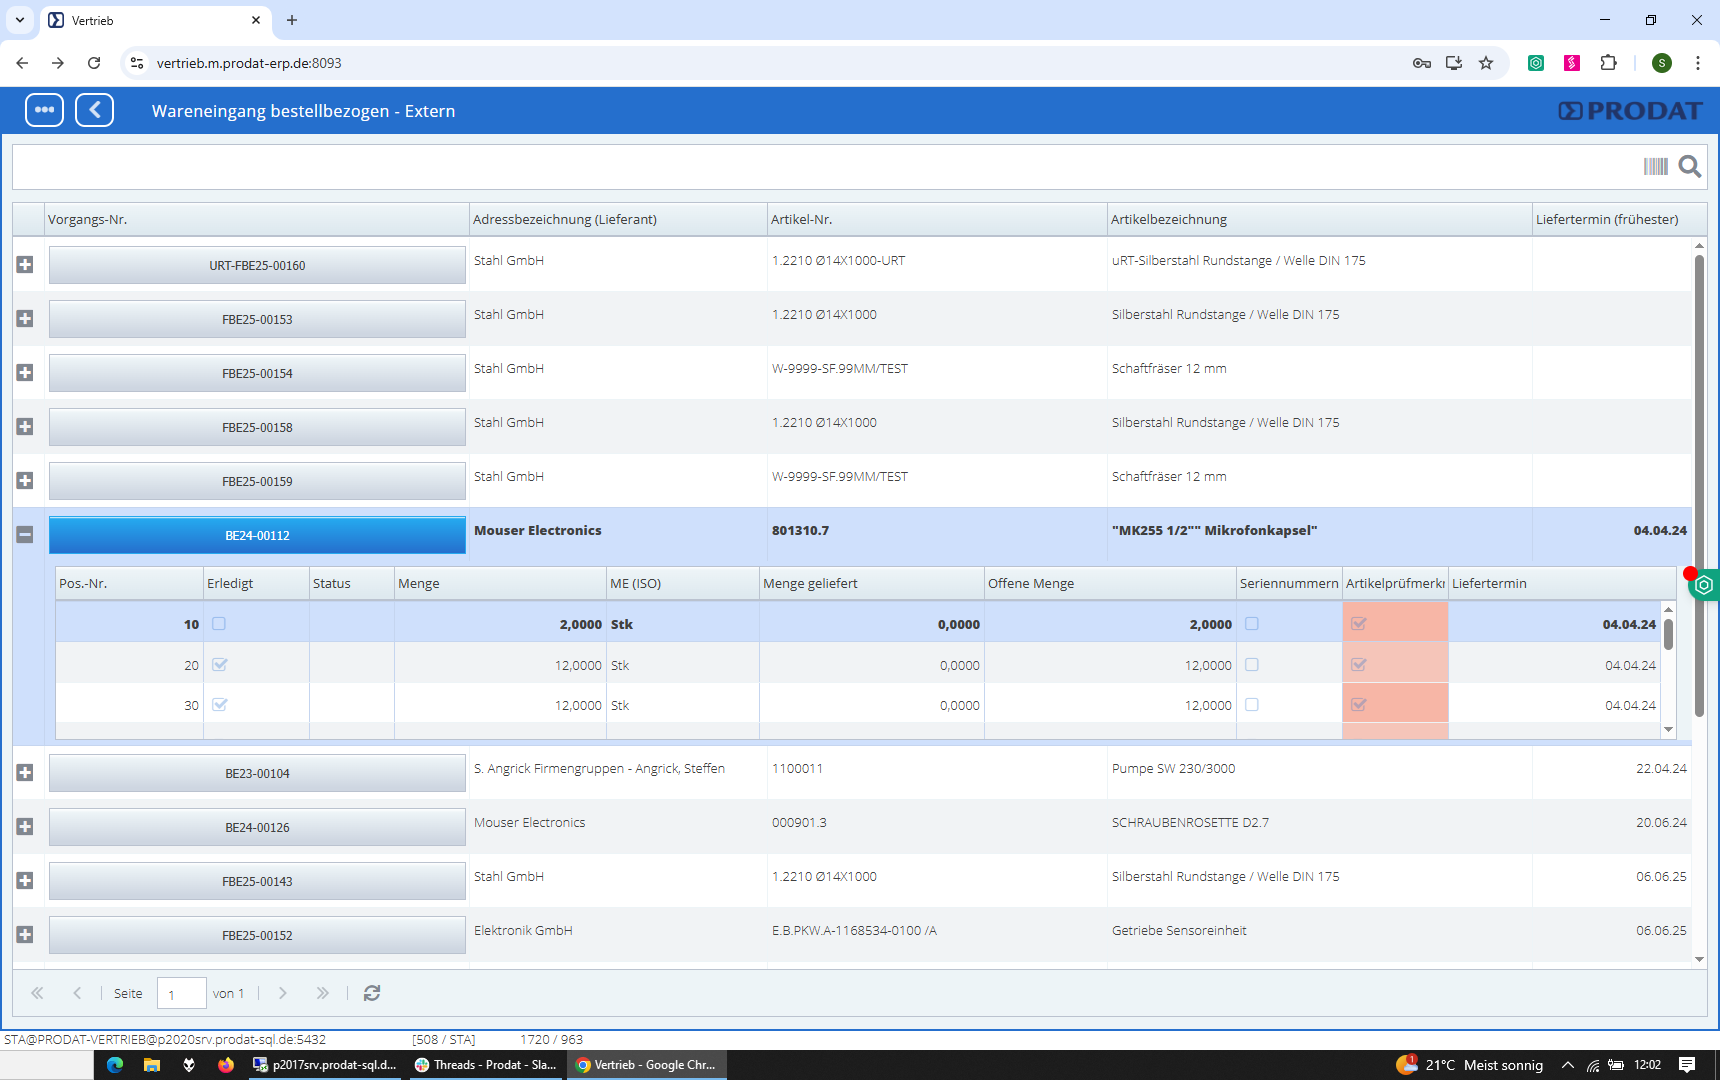Click the back arrow button in header
The image size is (1720, 1080).
click(x=95, y=110)
